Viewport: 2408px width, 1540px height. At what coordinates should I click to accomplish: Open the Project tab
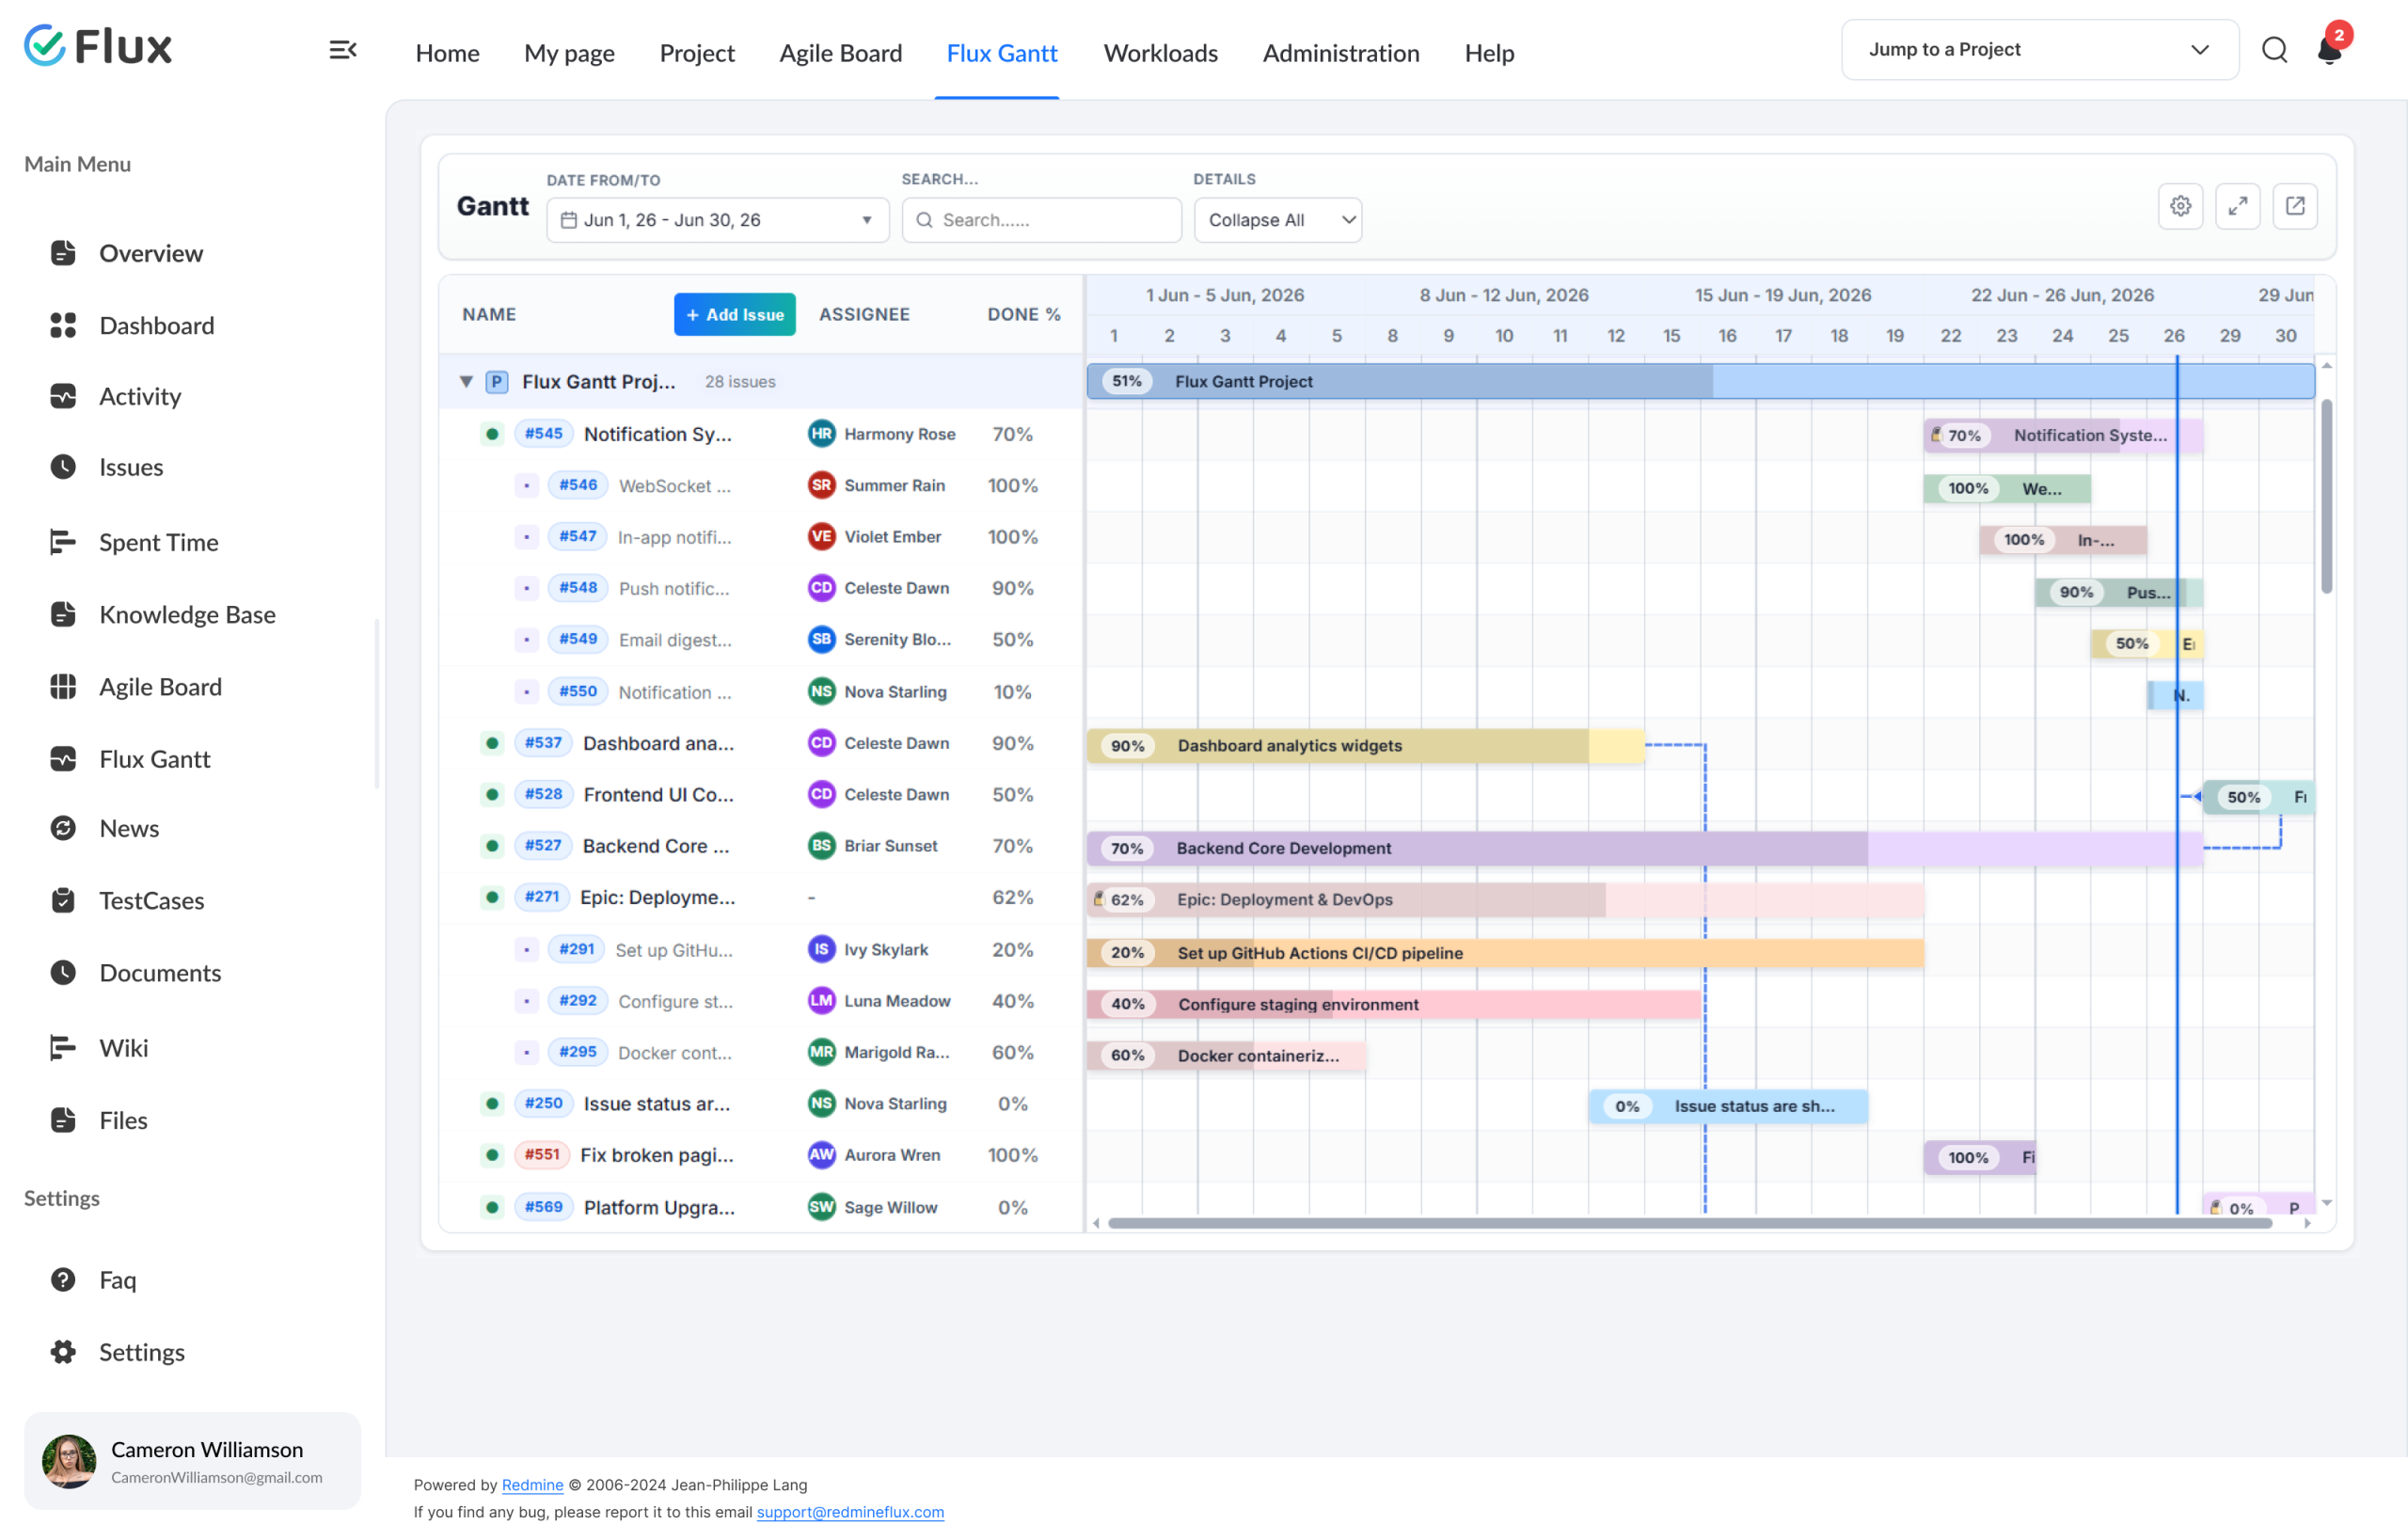pyautogui.click(x=697, y=53)
